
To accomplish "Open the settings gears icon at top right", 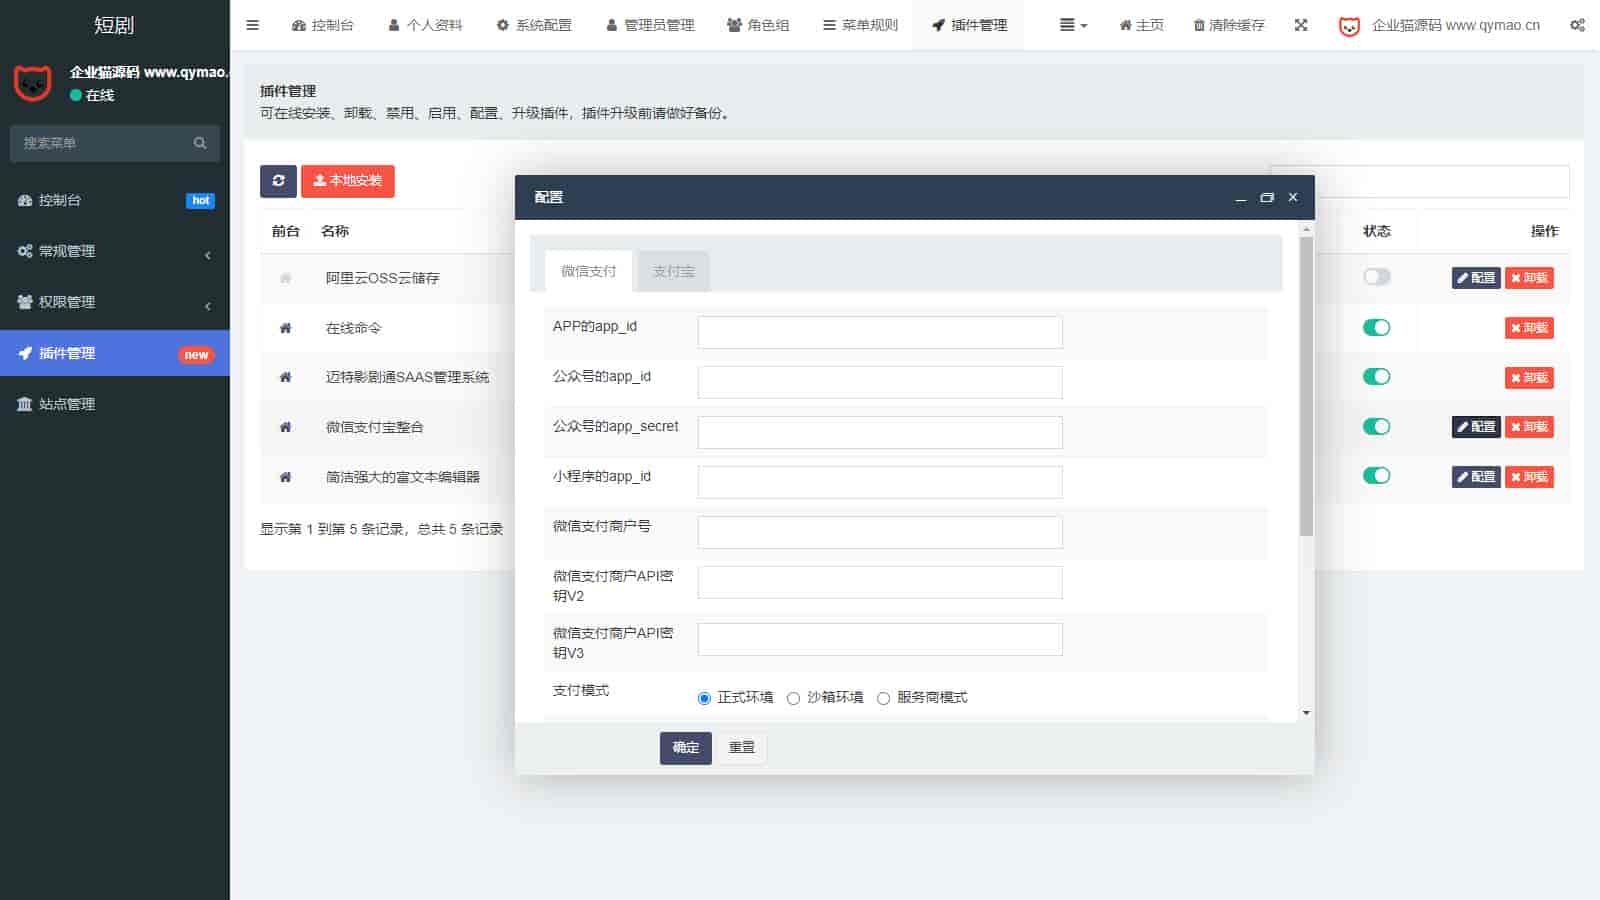I will (x=1577, y=25).
